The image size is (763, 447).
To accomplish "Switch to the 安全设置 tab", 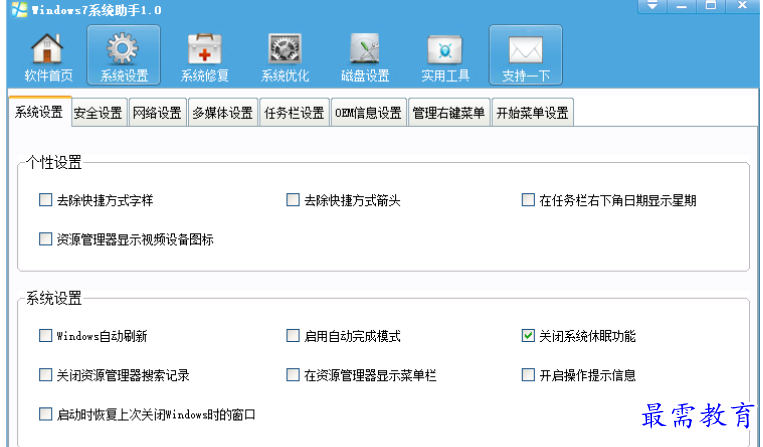I will coord(98,113).
